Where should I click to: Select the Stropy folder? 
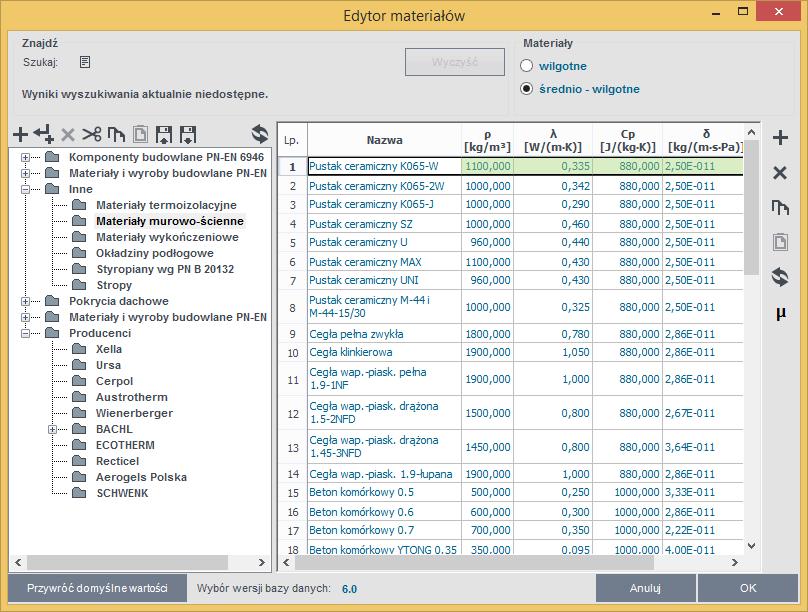(x=114, y=285)
